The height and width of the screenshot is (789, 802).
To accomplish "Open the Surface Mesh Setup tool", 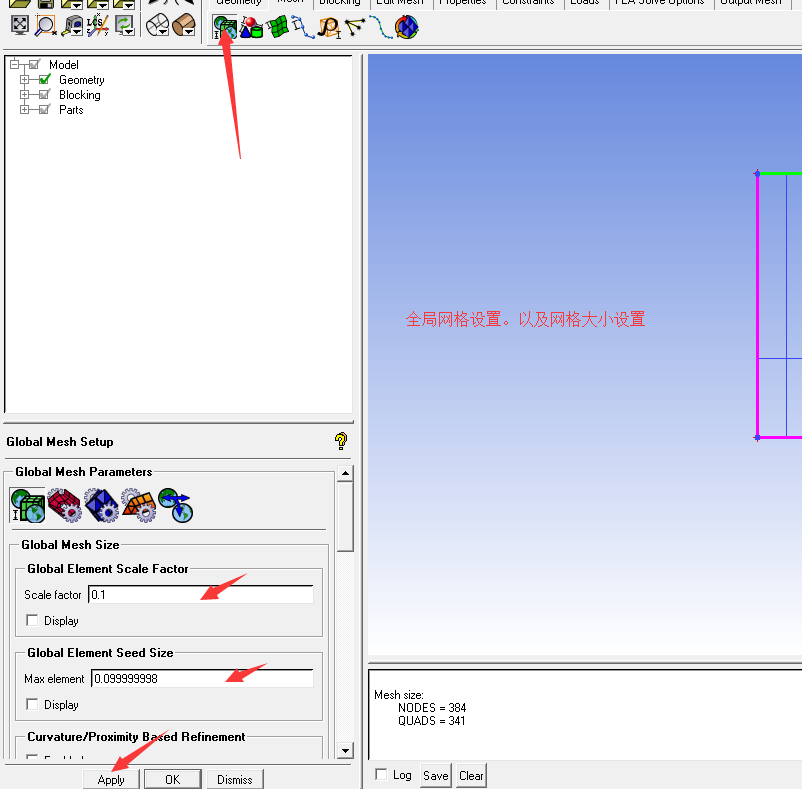I will tap(277, 27).
